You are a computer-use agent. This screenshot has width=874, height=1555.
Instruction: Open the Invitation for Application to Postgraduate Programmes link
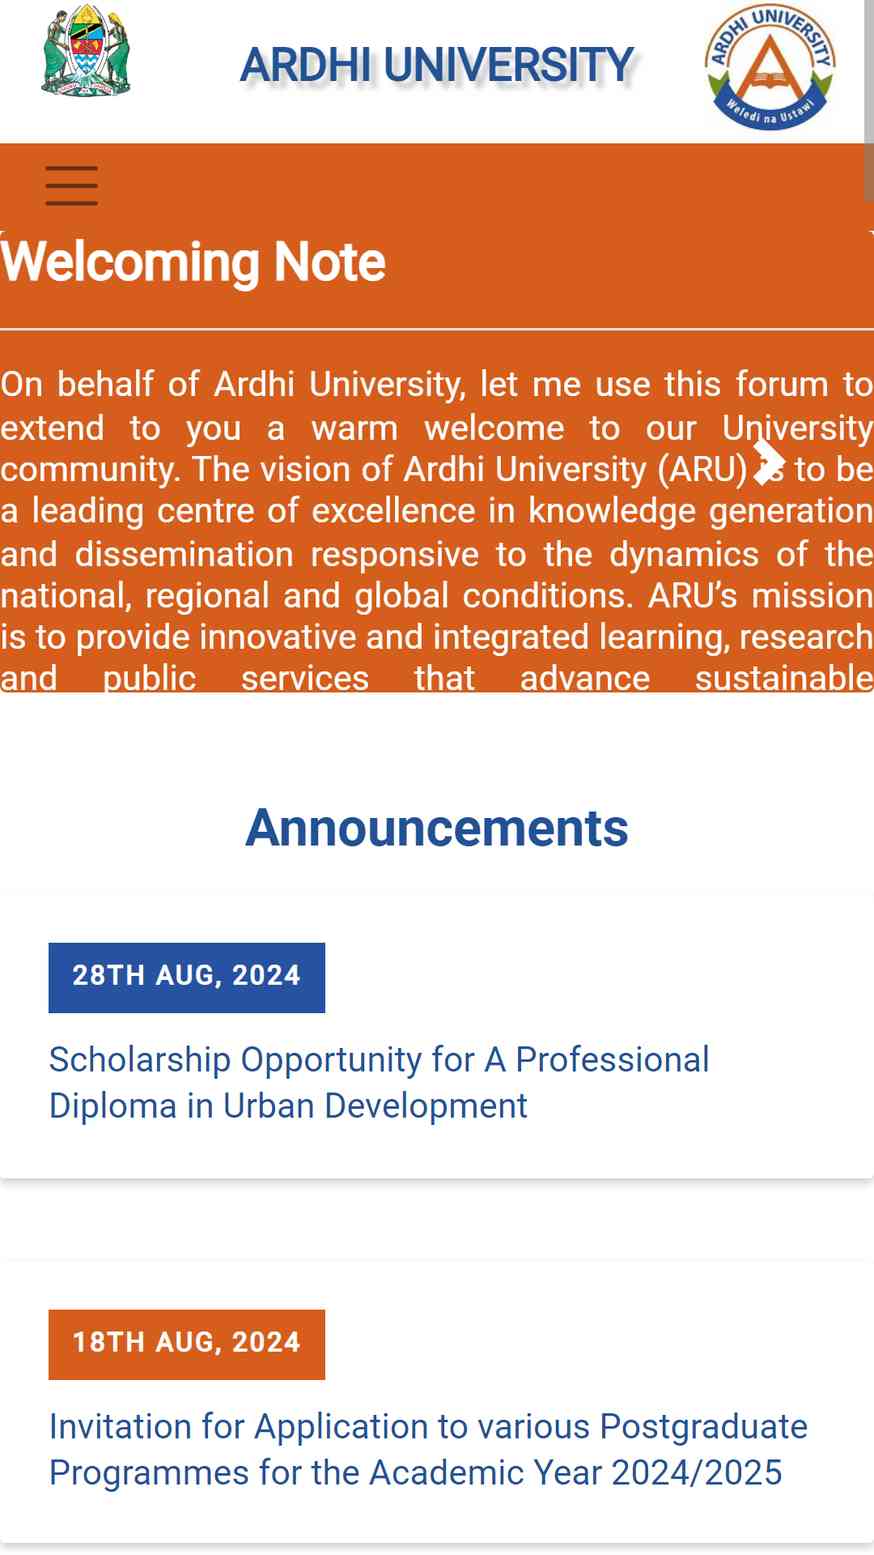pos(428,1450)
